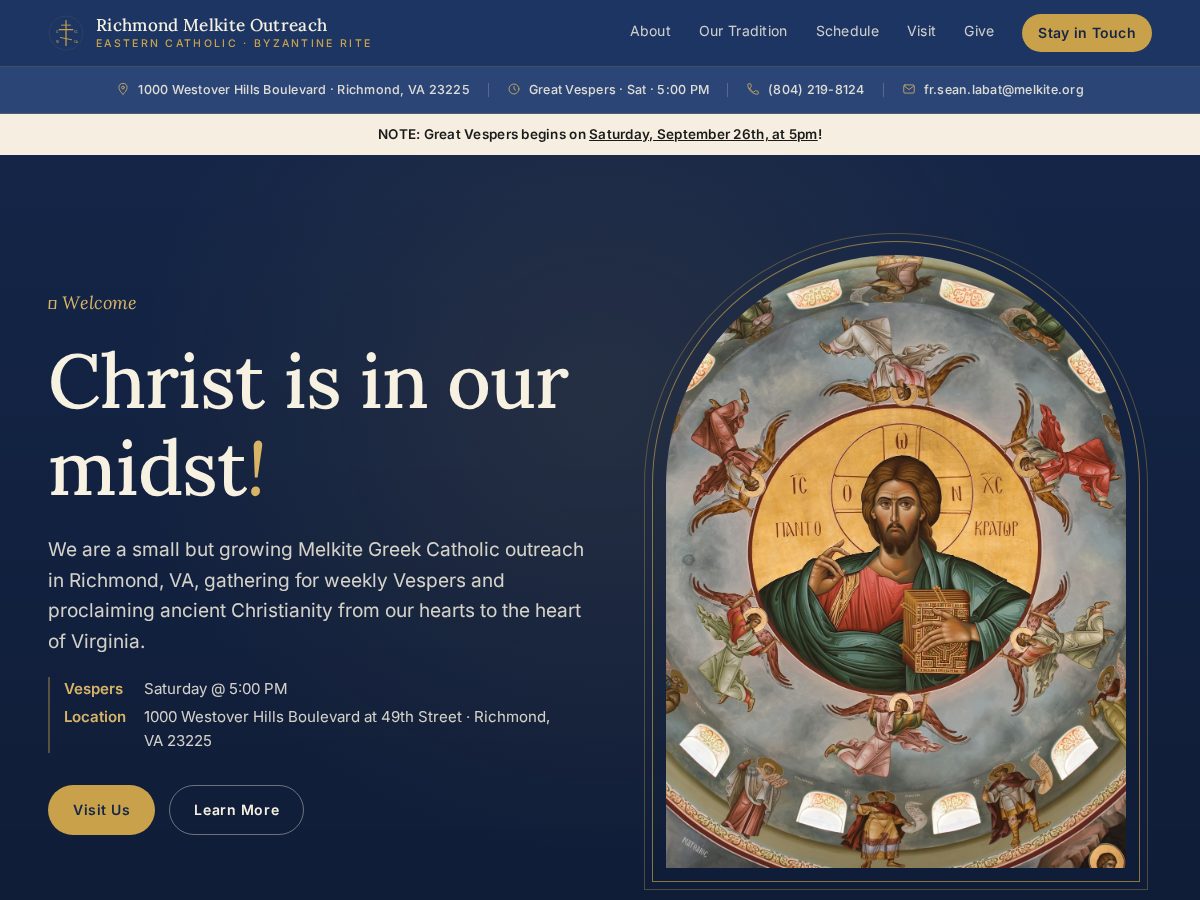Click the intro paragraph about Melkite outreach
The height and width of the screenshot is (900, 1200).
point(316,595)
